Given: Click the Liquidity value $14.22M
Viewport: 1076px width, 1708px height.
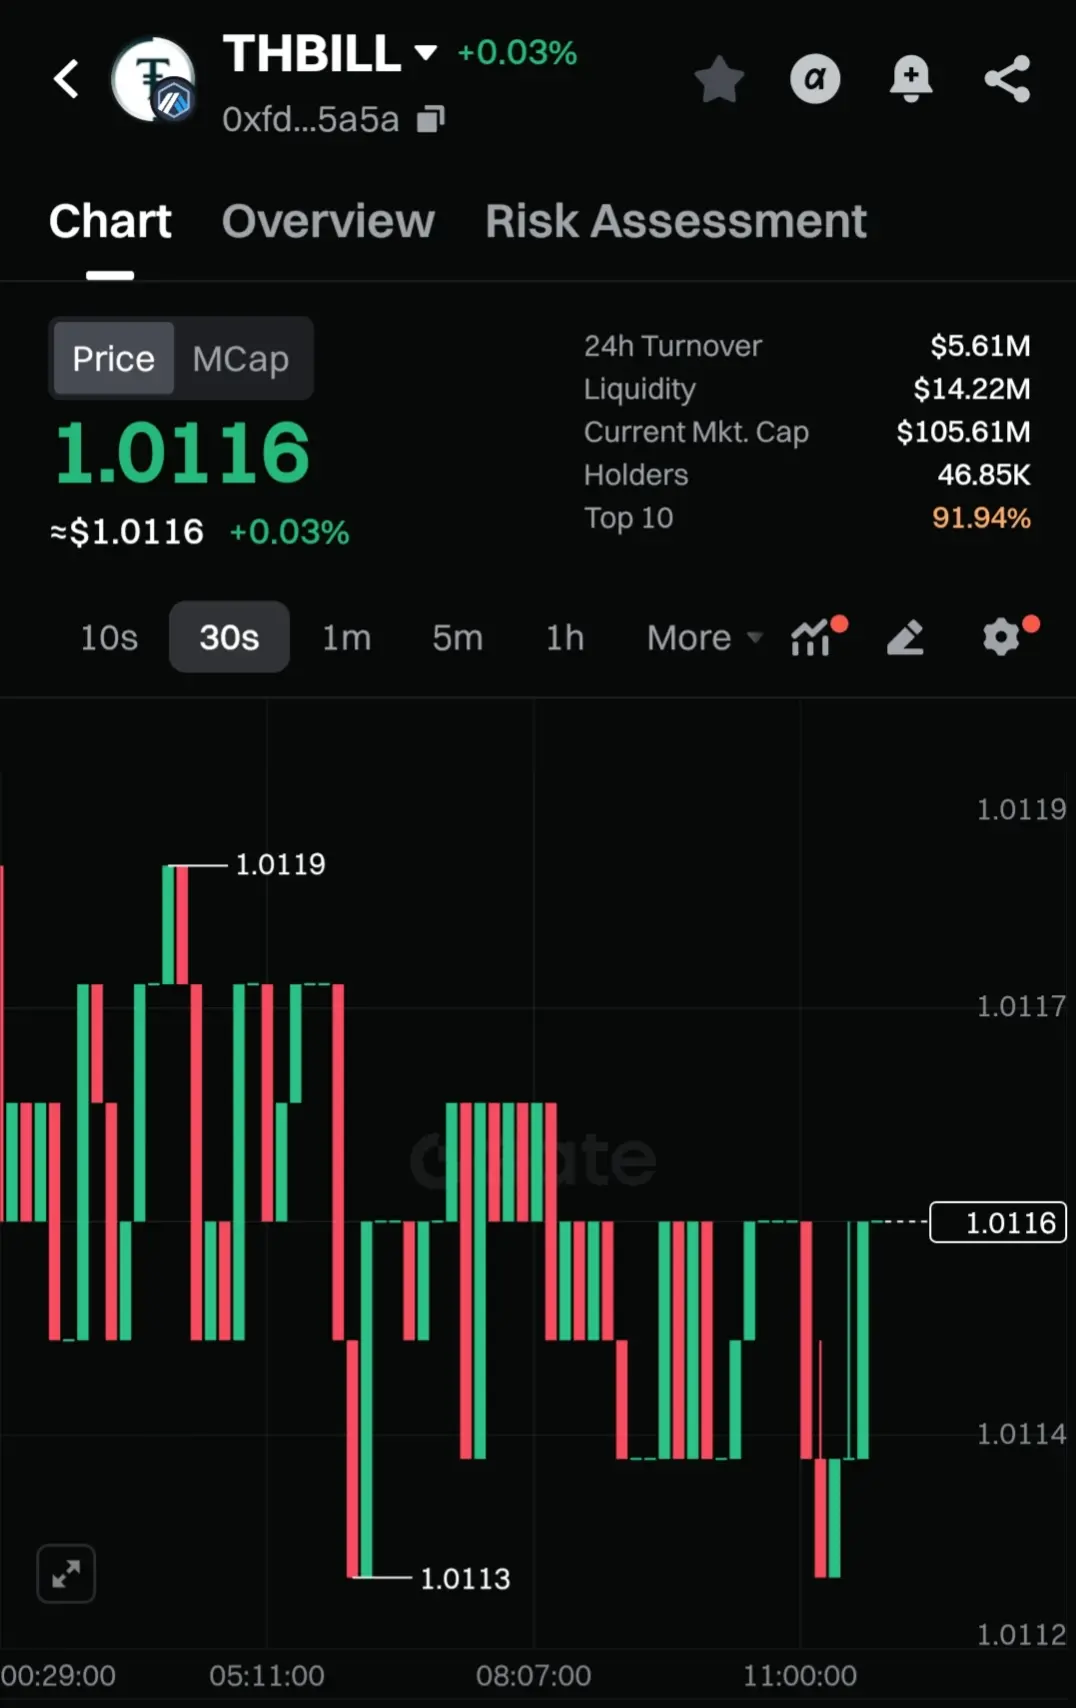Looking at the screenshot, I should [x=972, y=389].
